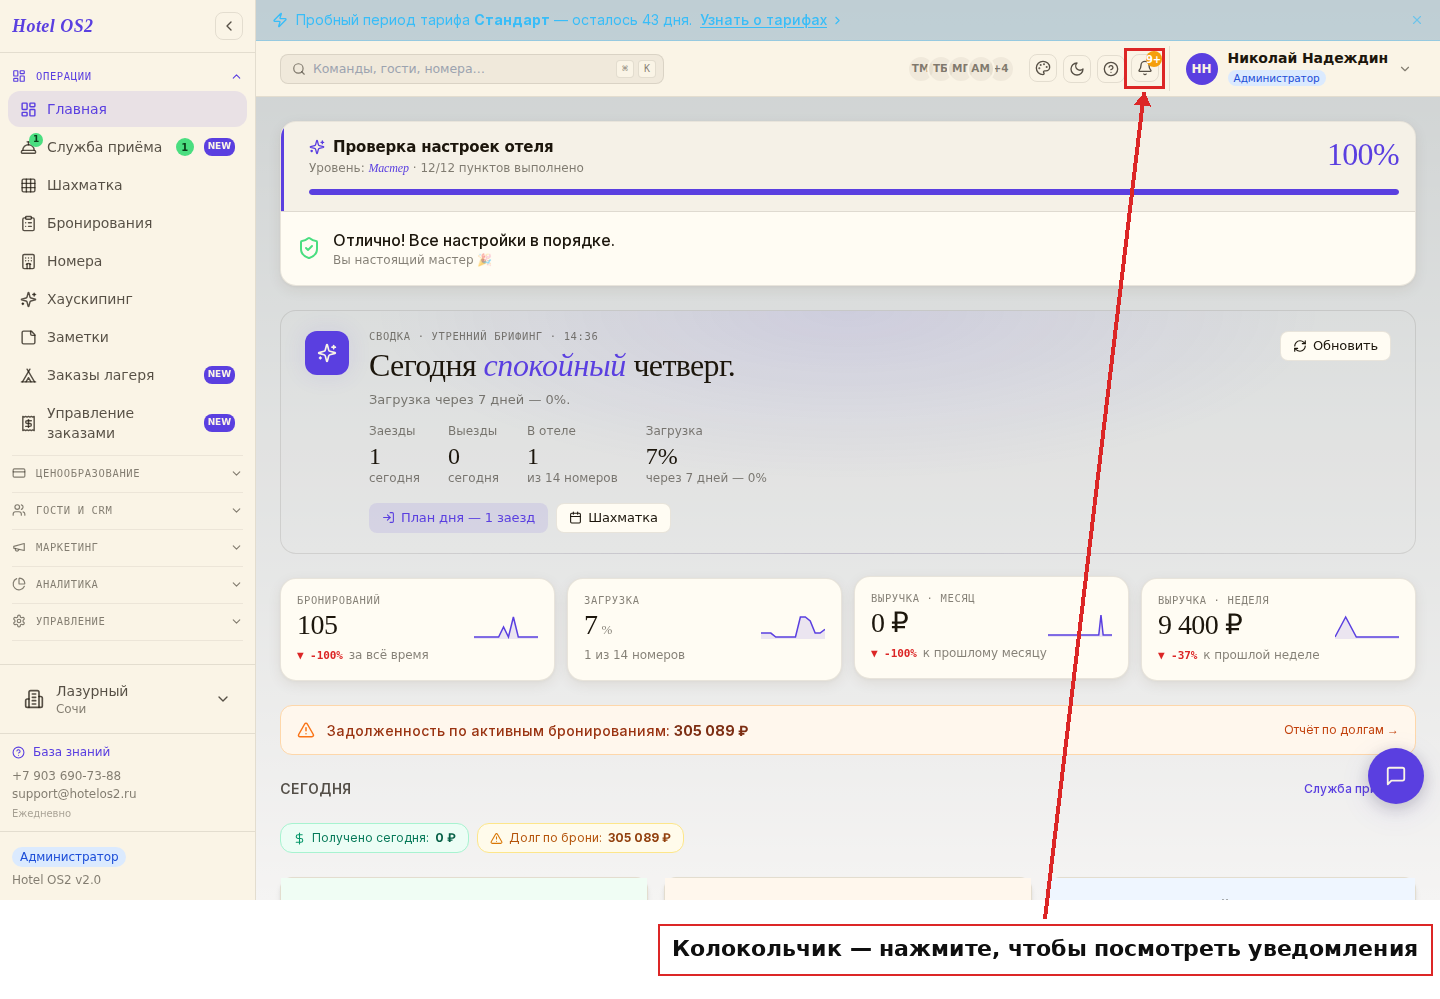Click План дня — 1 заезд button
The height and width of the screenshot is (999, 1440).
[x=458, y=518]
